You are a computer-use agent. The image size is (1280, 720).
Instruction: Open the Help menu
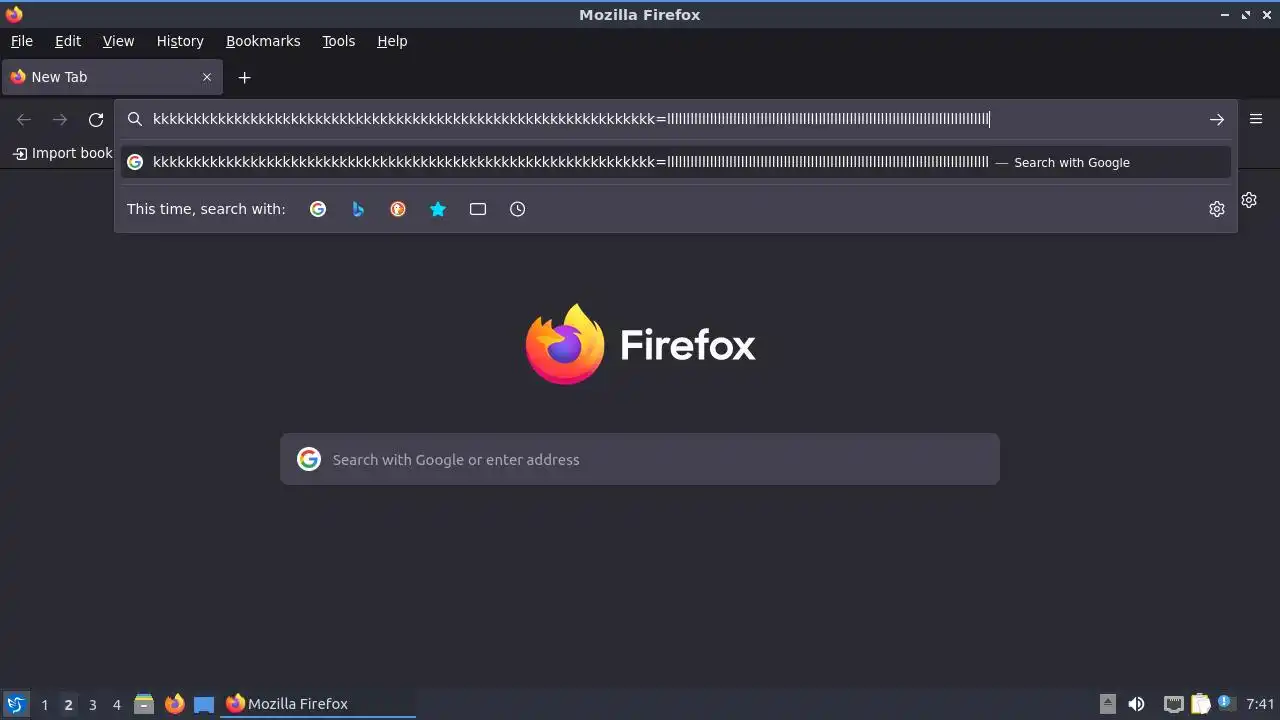[x=392, y=41]
